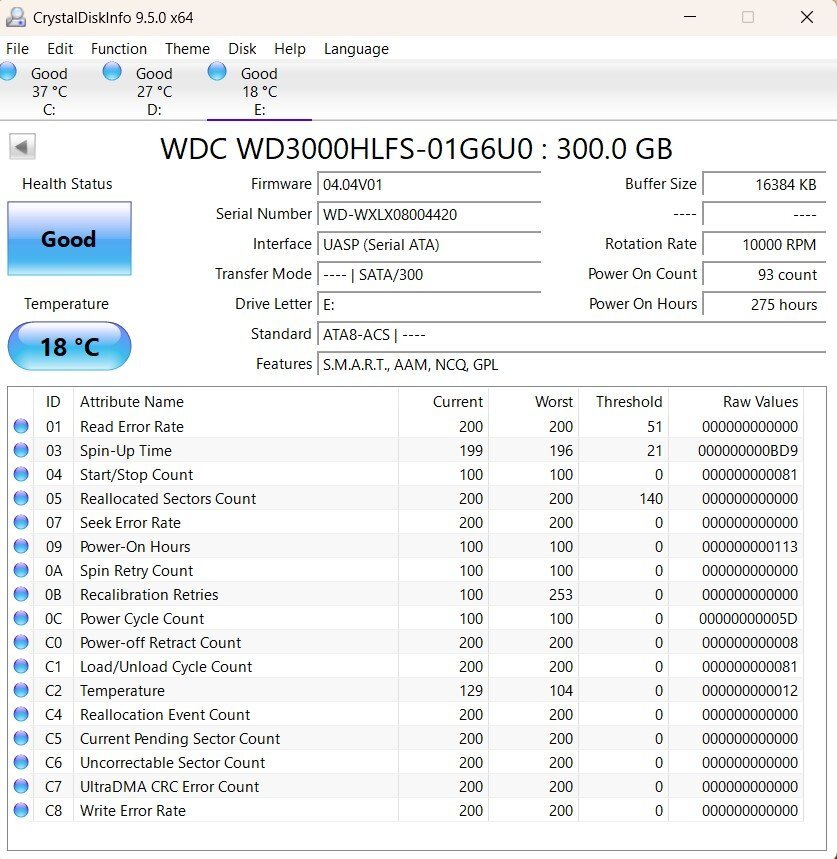Click status orb for Power-off Retract Count

[21, 642]
